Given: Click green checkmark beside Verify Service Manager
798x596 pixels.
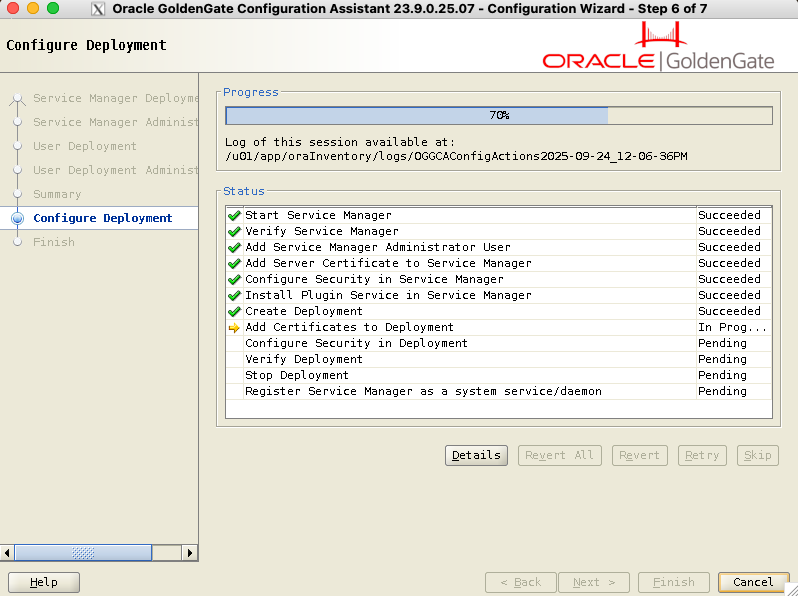Looking at the screenshot, I should pyautogui.click(x=234, y=231).
